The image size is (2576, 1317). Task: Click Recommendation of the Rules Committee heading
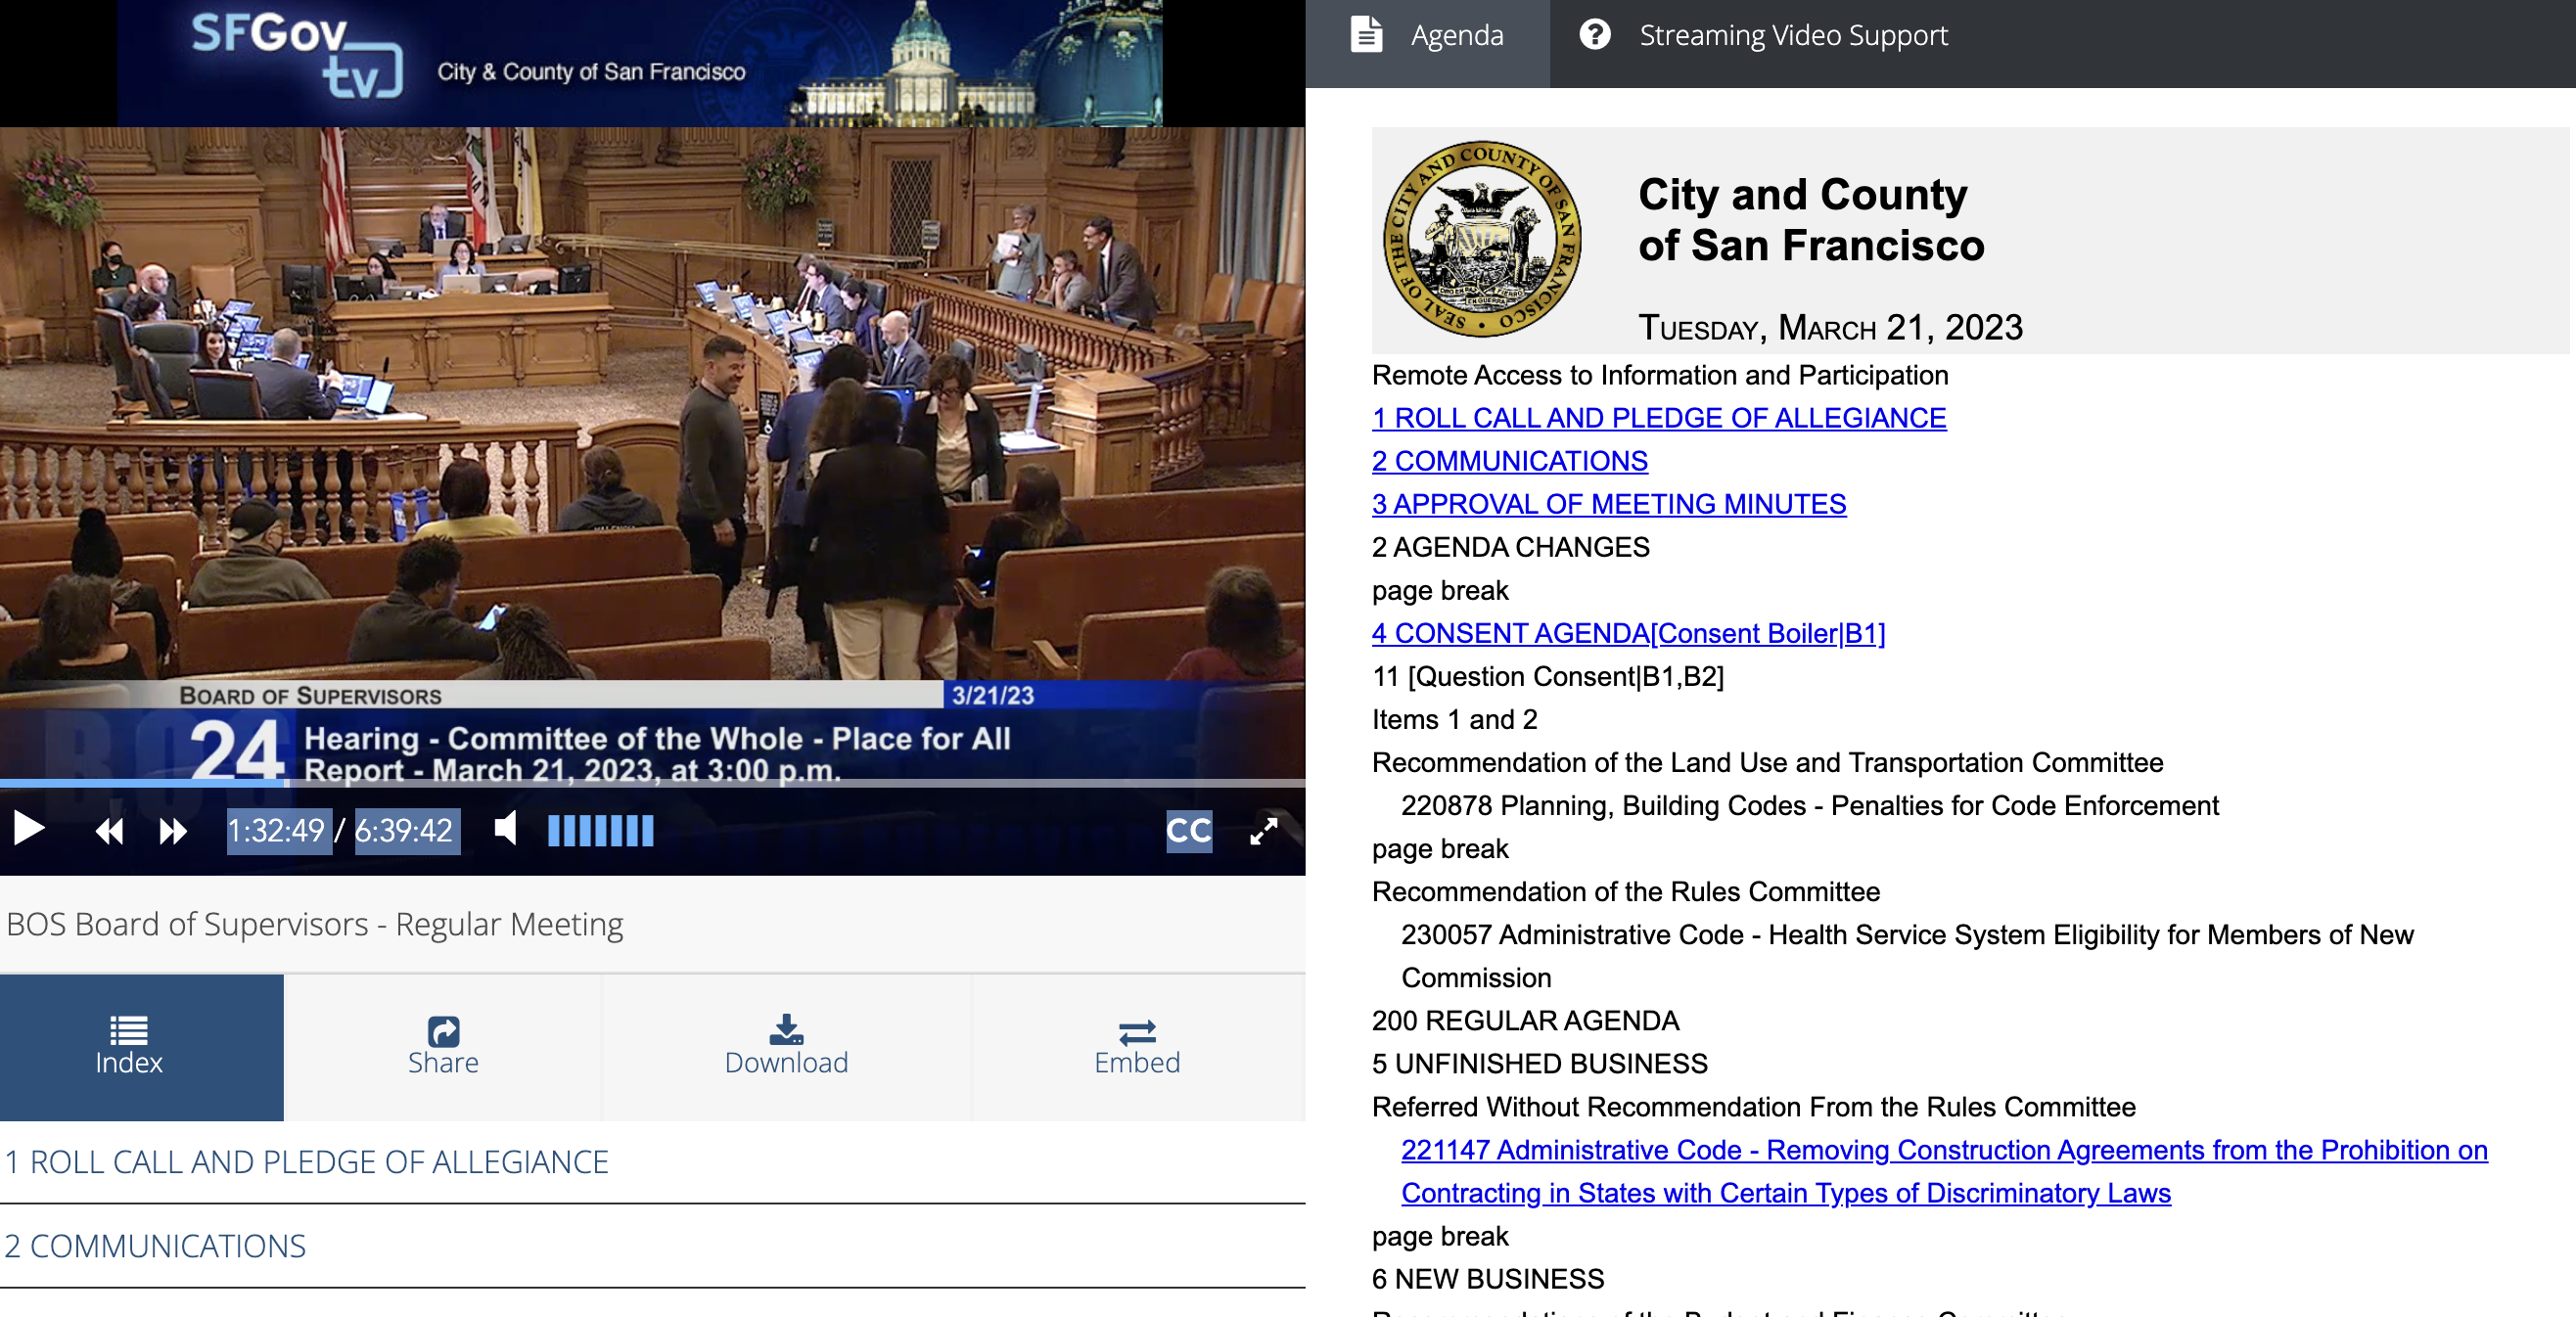pos(1626,891)
